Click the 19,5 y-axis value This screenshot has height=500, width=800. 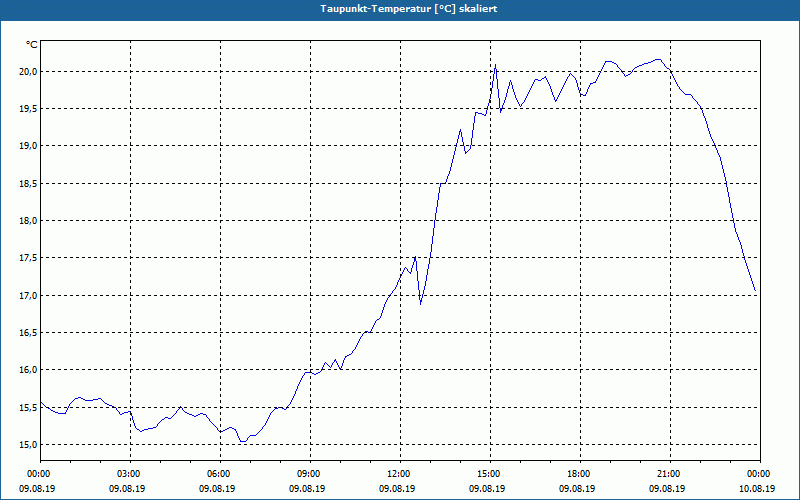[x=29, y=109]
